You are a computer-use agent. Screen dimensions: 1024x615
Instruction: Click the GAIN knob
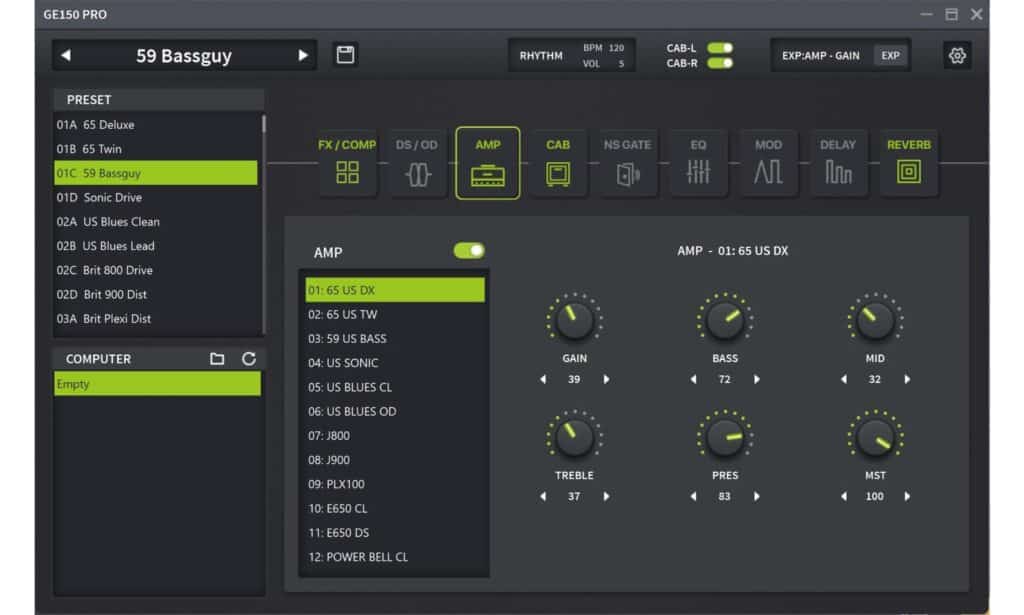point(574,320)
